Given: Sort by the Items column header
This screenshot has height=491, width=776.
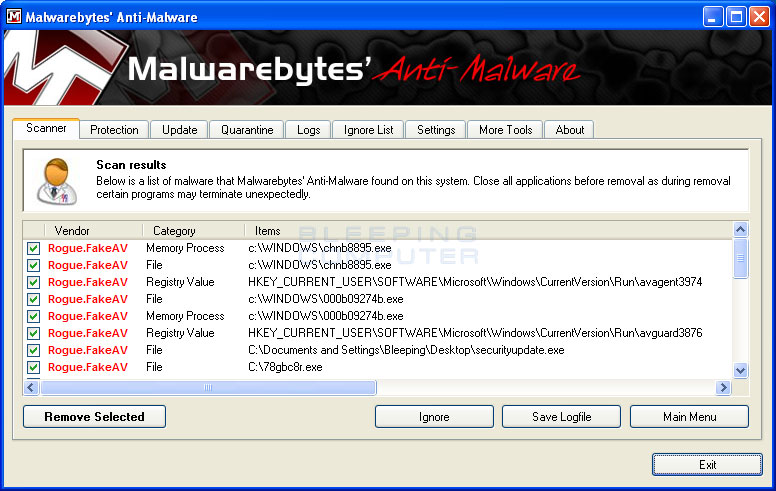Looking at the screenshot, I should click(x=267, y=231).
